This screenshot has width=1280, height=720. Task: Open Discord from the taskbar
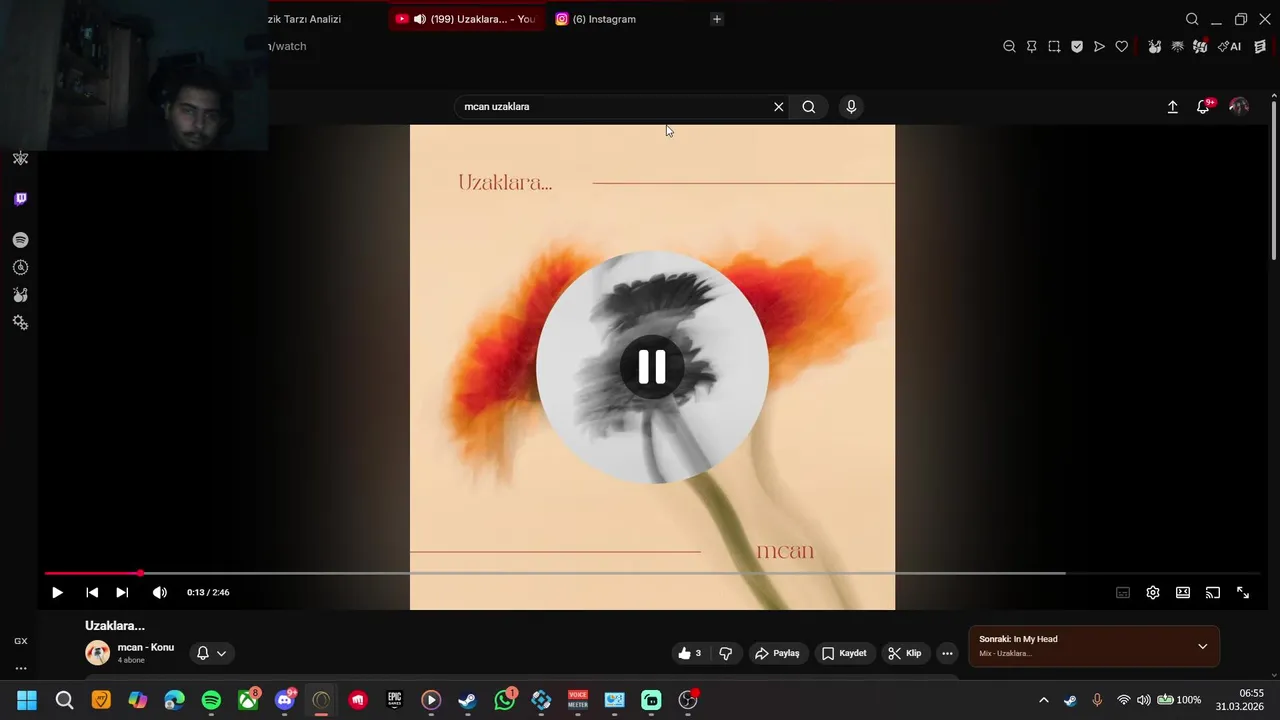click(x=285, y=700)
